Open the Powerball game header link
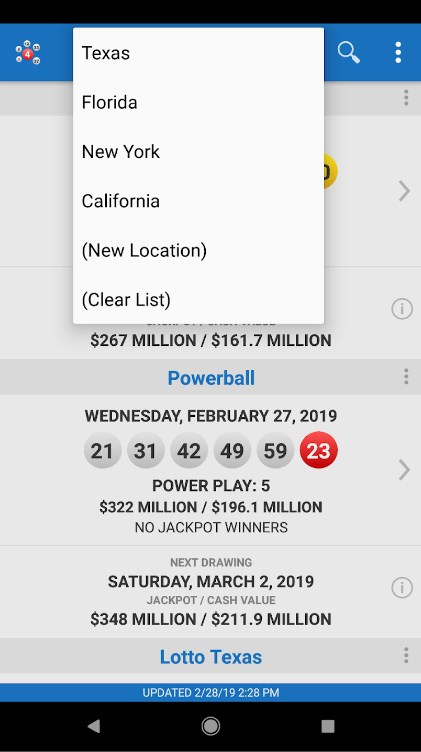 [x=211, y=378]
